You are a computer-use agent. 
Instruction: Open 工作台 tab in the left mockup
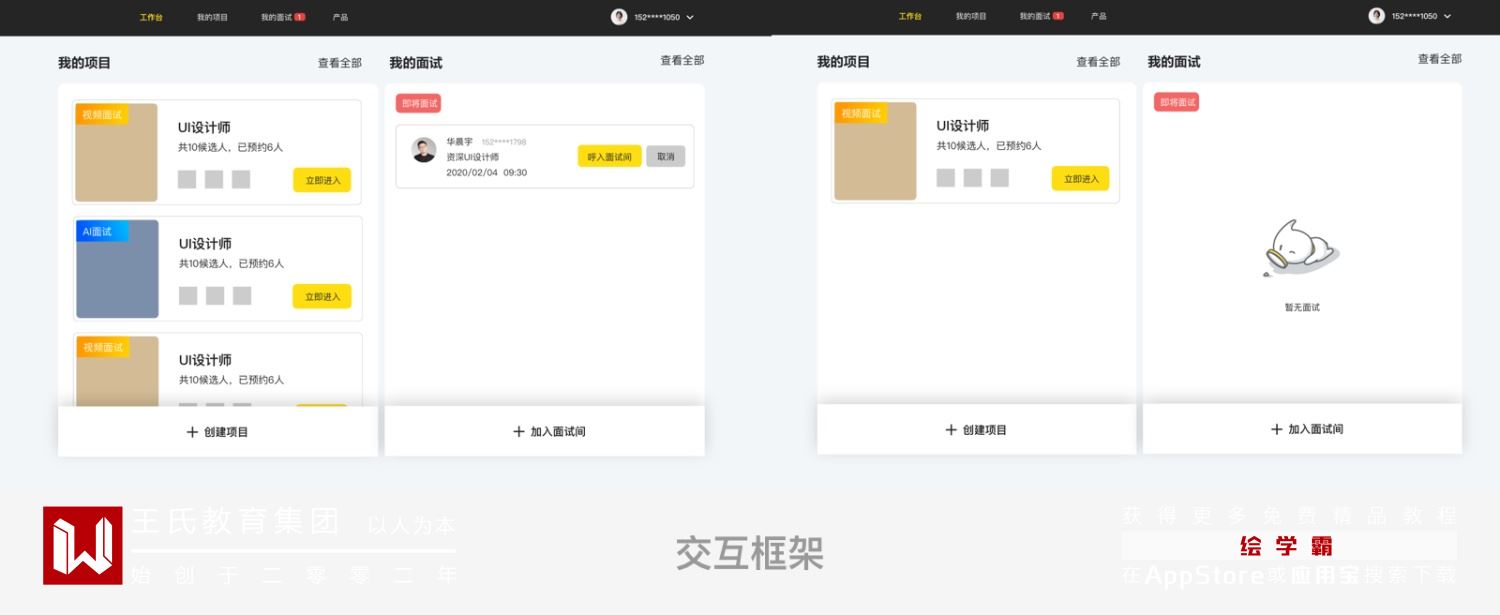coord(151,17)
